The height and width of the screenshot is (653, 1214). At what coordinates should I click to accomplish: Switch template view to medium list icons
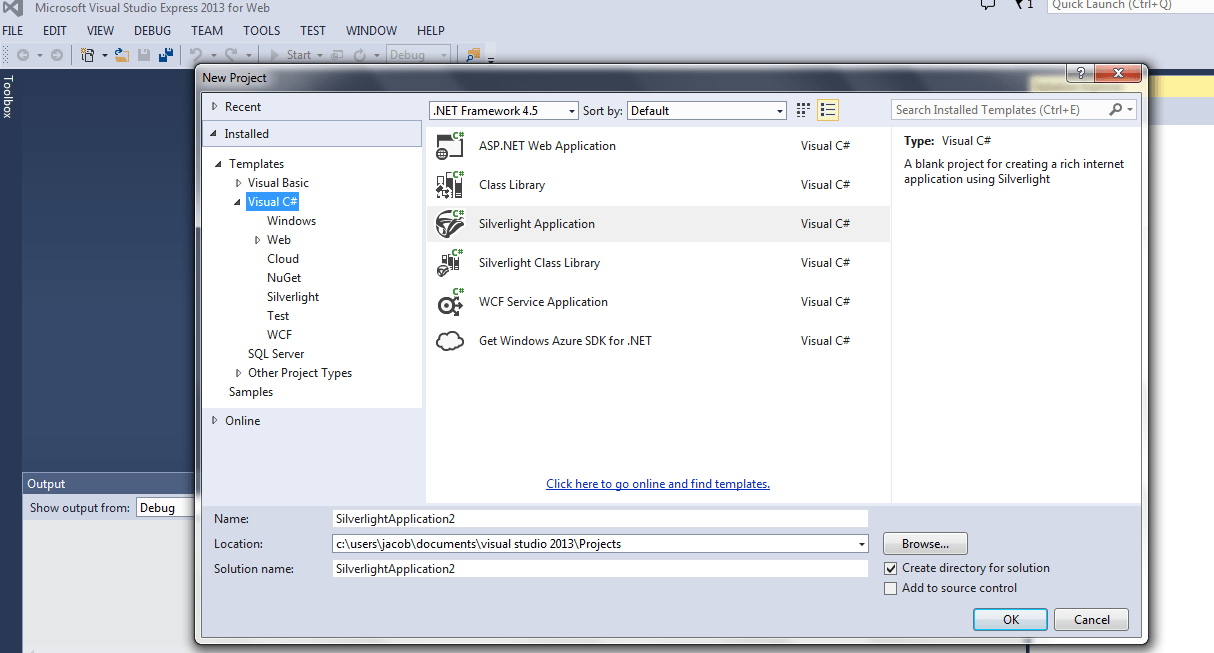click(828, 110)
